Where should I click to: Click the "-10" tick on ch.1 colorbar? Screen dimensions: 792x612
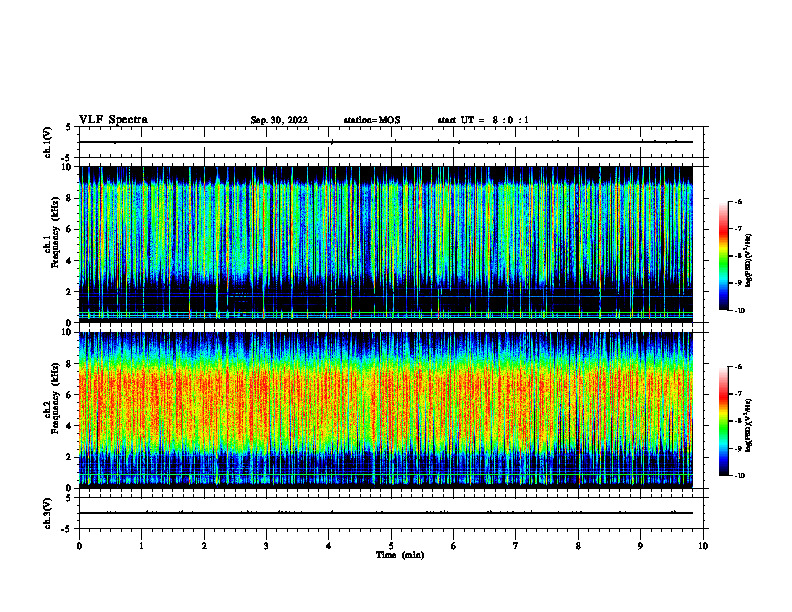coord(739,311)
